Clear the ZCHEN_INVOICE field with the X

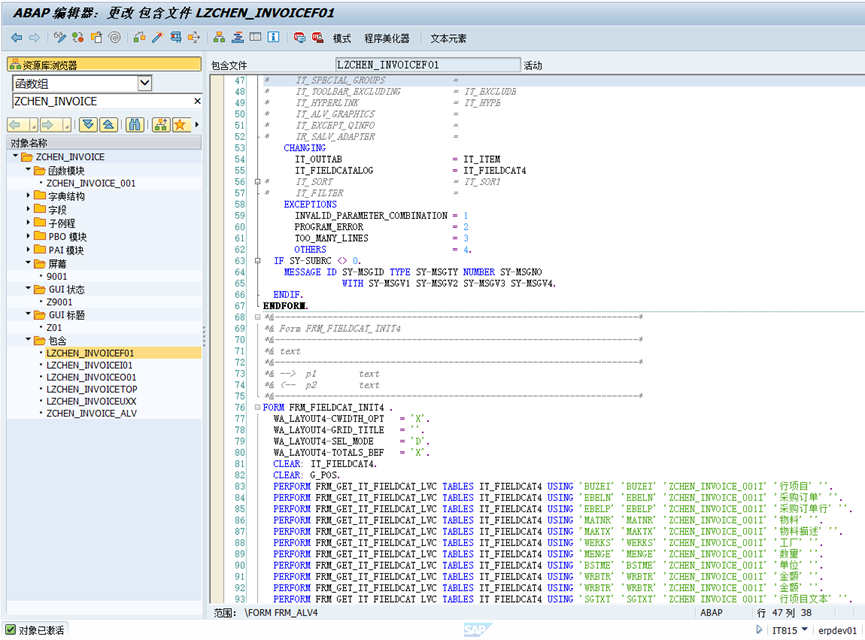(x=197, y=101)
